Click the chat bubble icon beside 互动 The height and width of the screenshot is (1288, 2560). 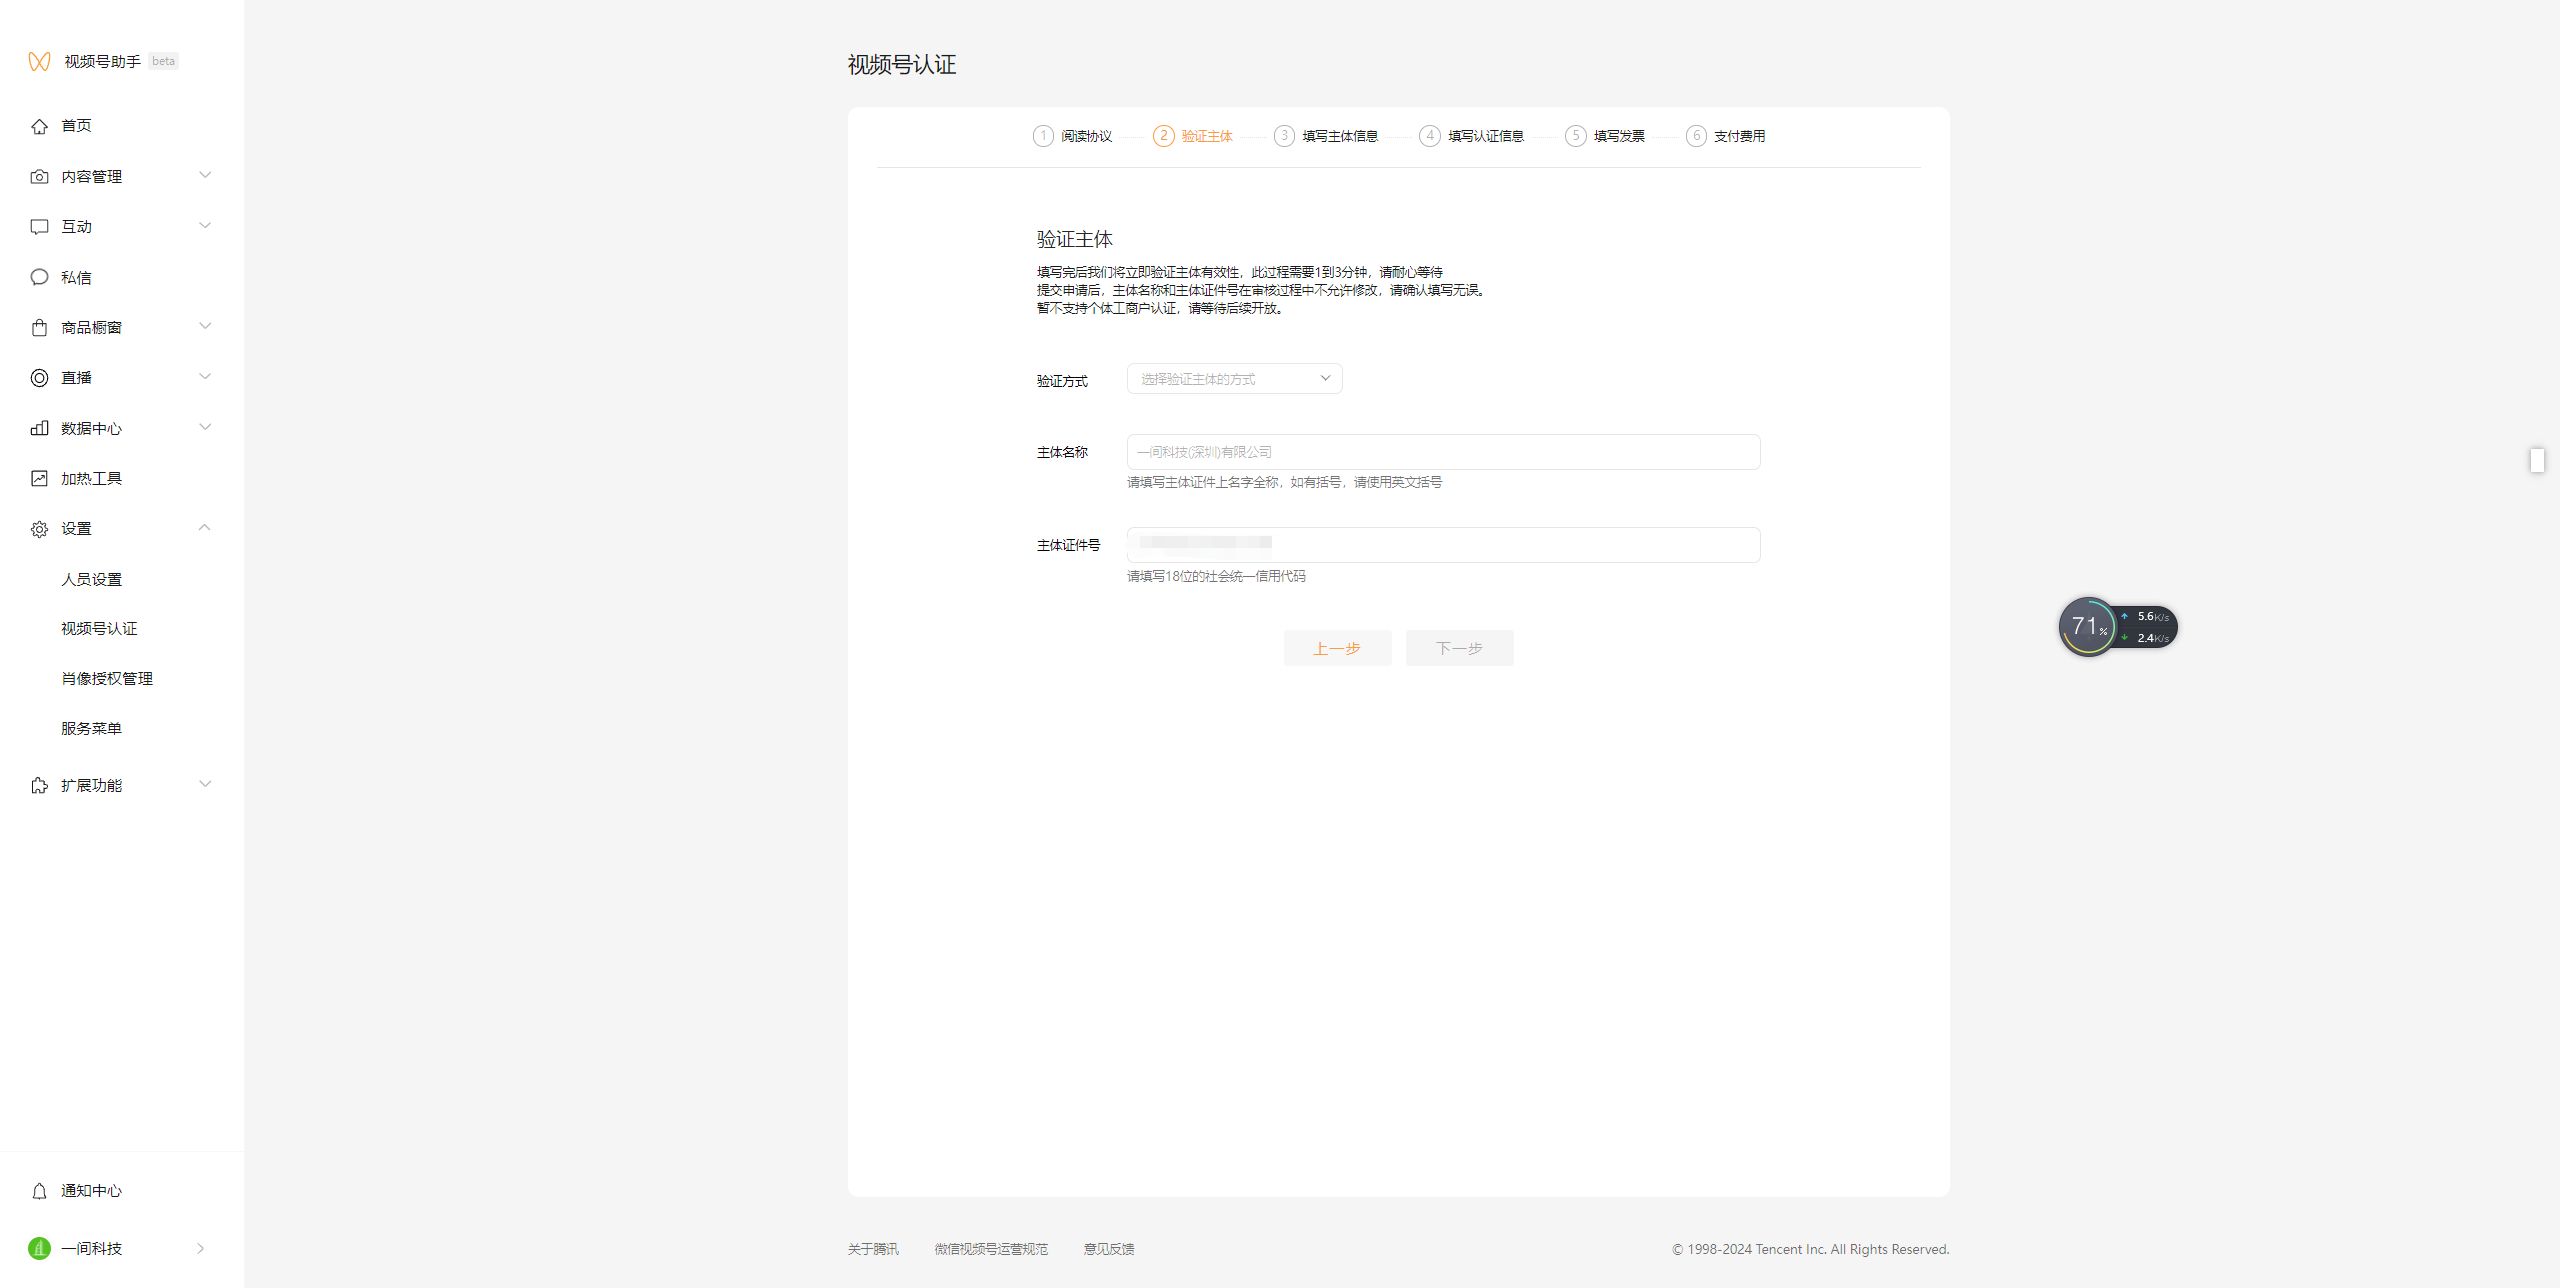pos(39,227)
